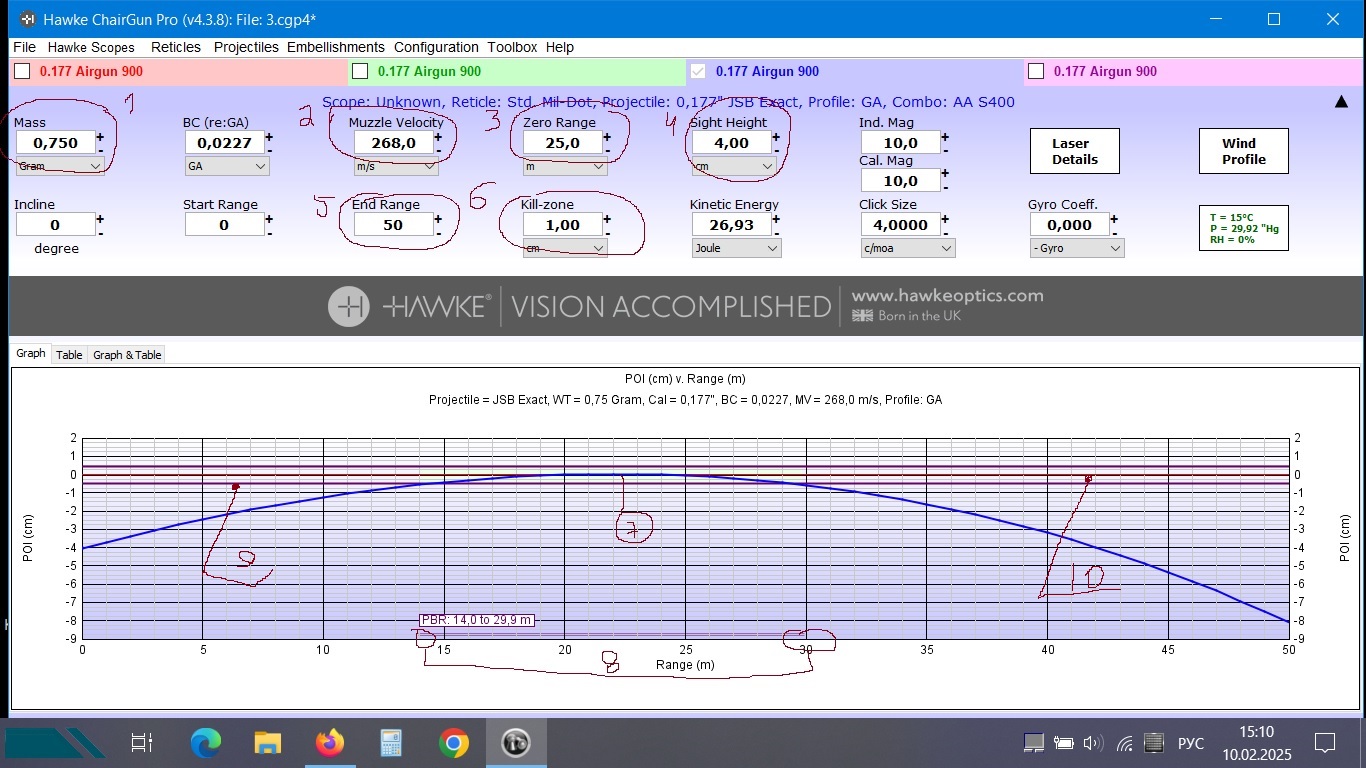Image resolution: width=1366 pixels, height=768 pixels.
Task: Open the Reticles menu
Action: pos(176,47)
